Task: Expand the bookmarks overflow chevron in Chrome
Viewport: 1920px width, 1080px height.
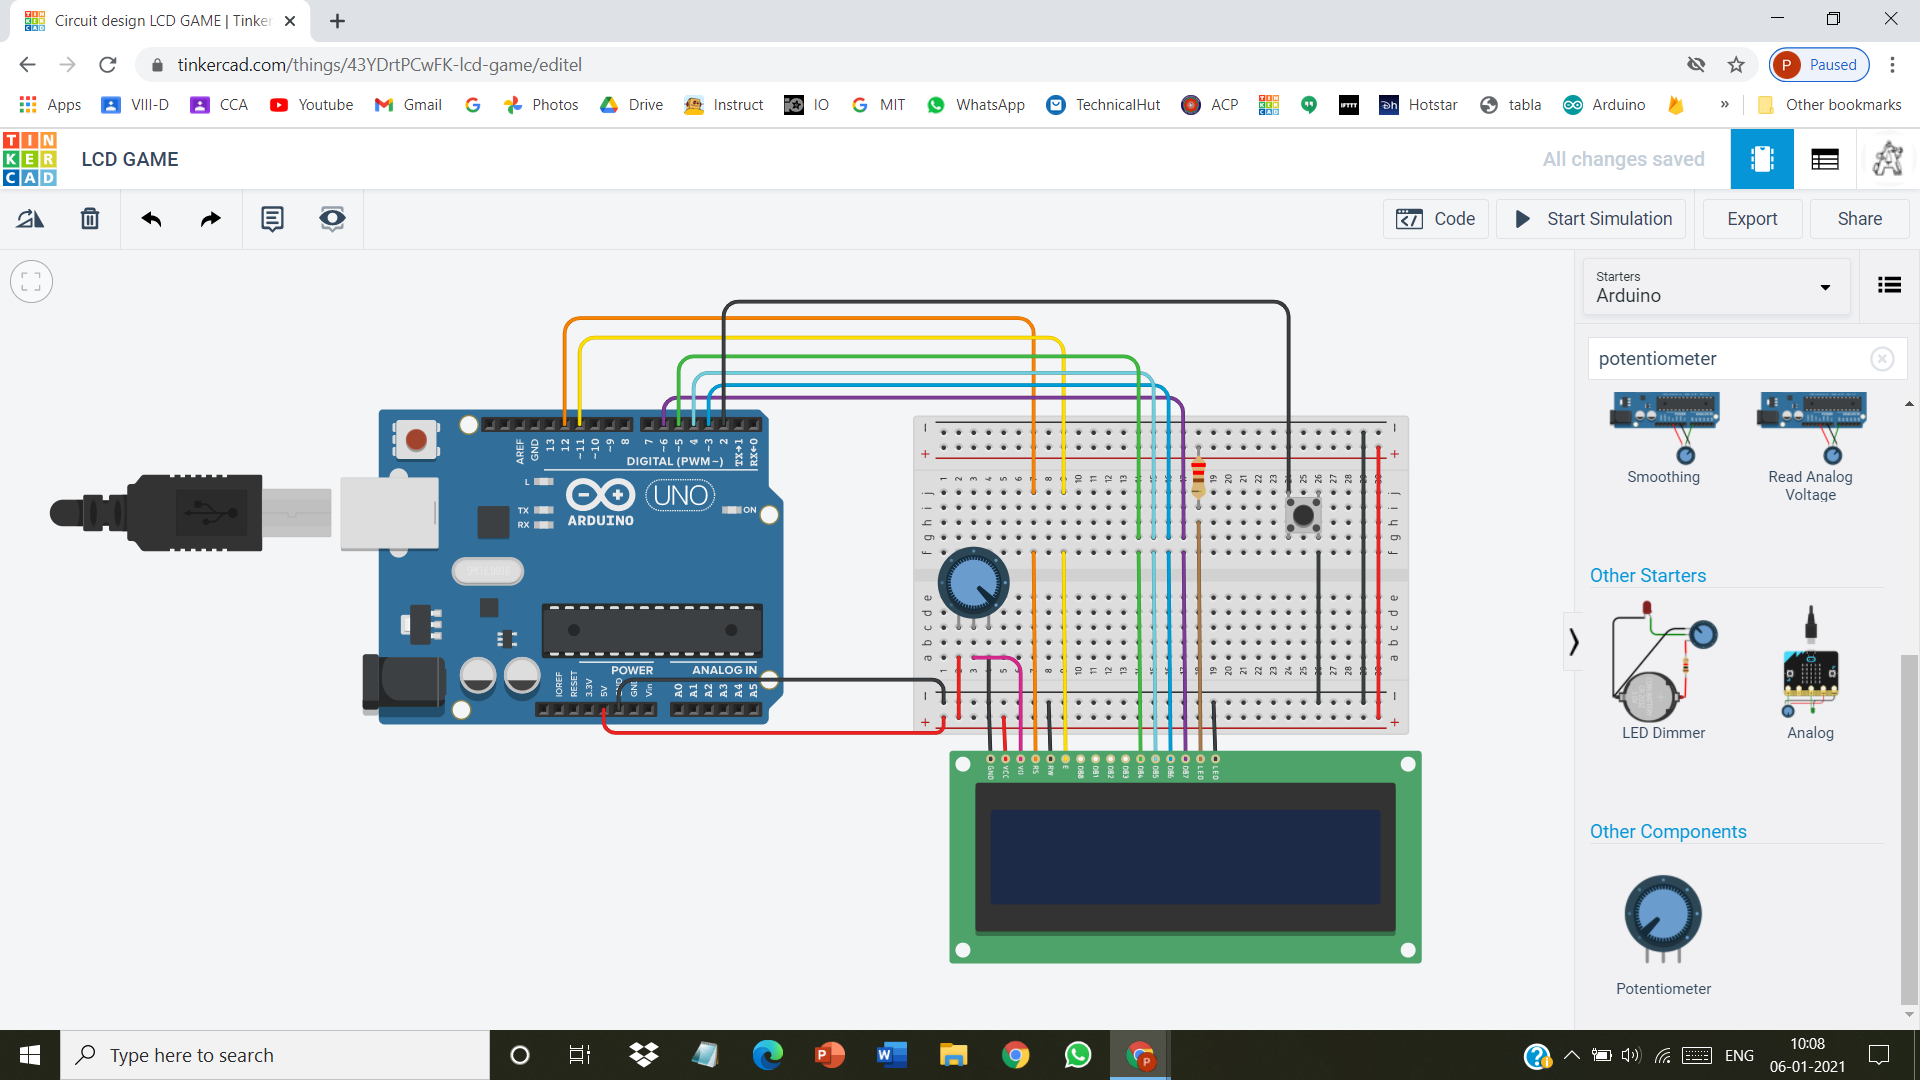Action: [x=1726, y=104]
